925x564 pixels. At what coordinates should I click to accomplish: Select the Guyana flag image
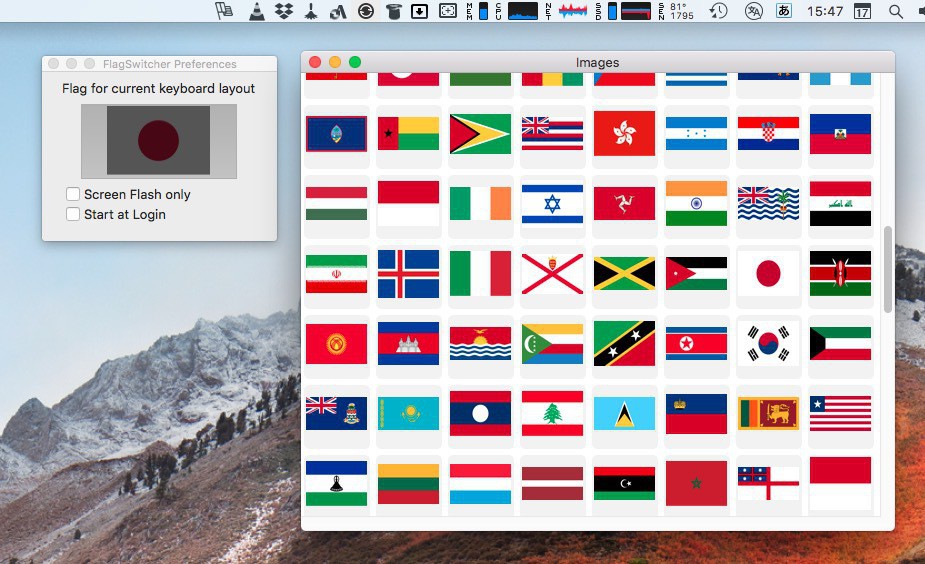click(480, 134)
